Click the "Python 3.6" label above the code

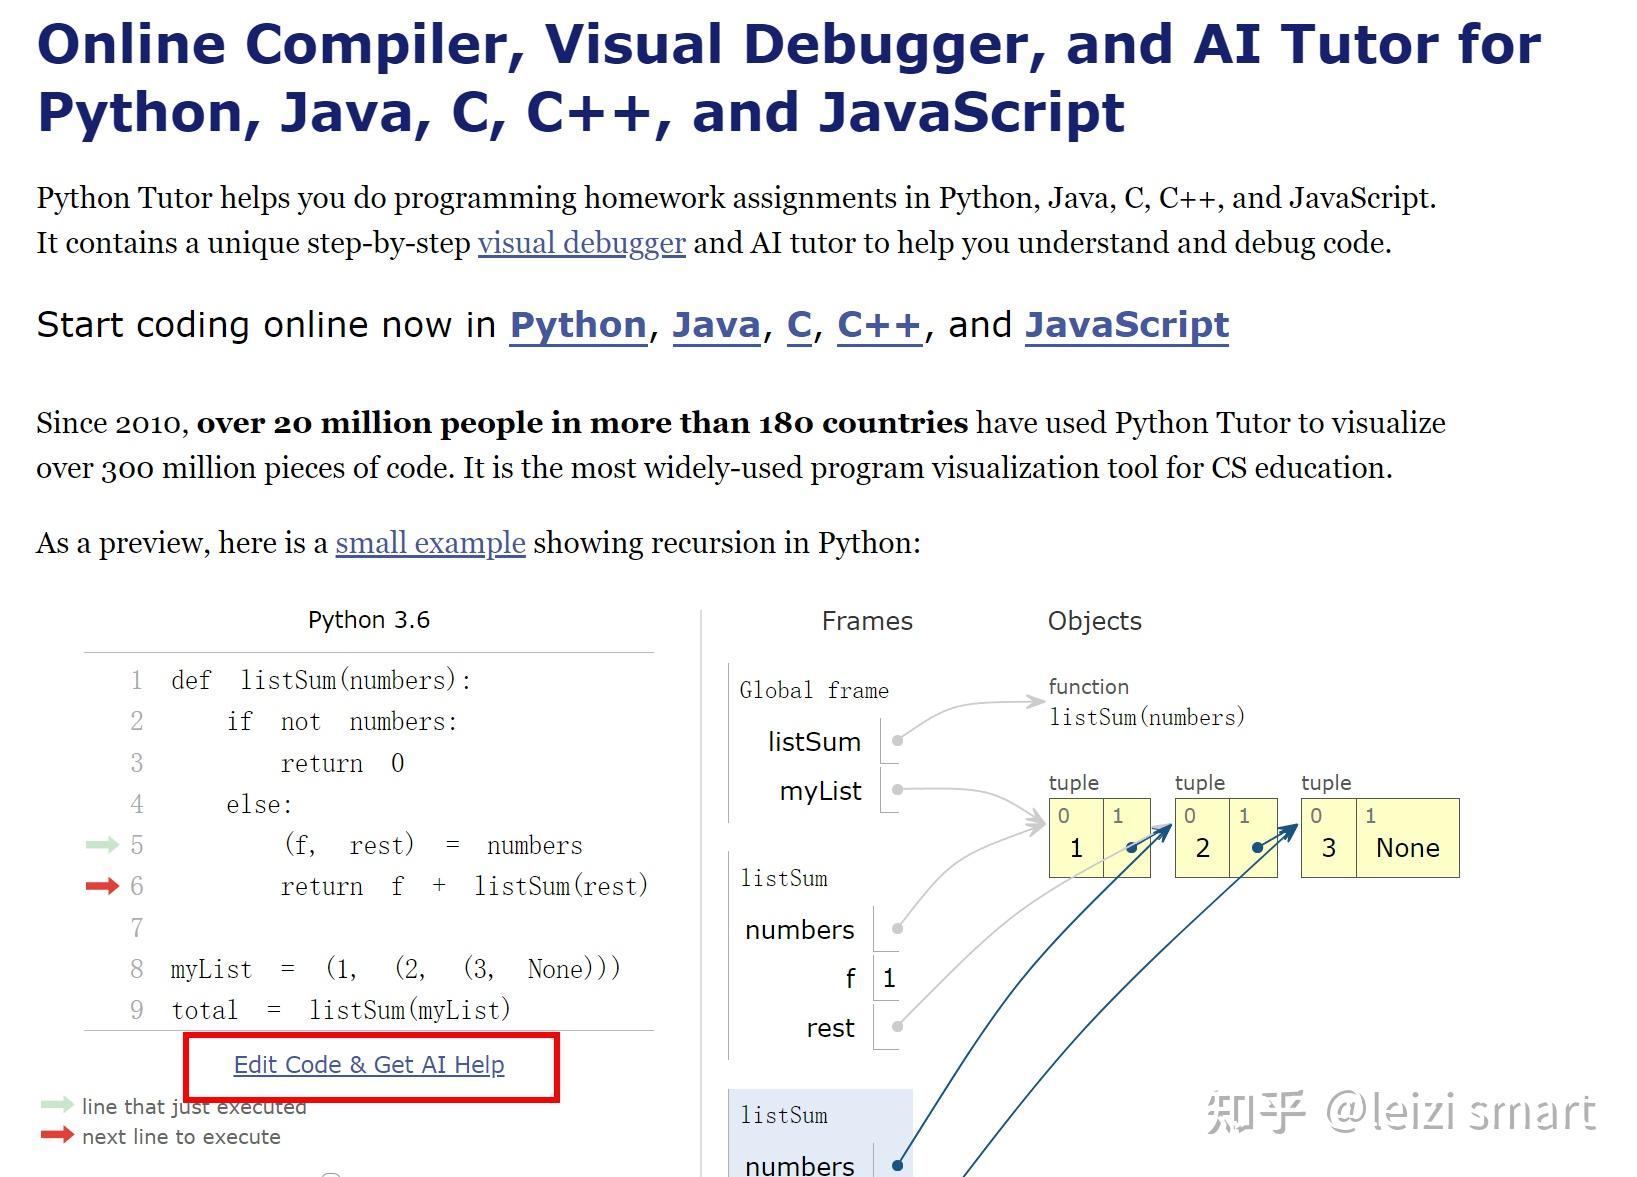[x=369, y=620]
